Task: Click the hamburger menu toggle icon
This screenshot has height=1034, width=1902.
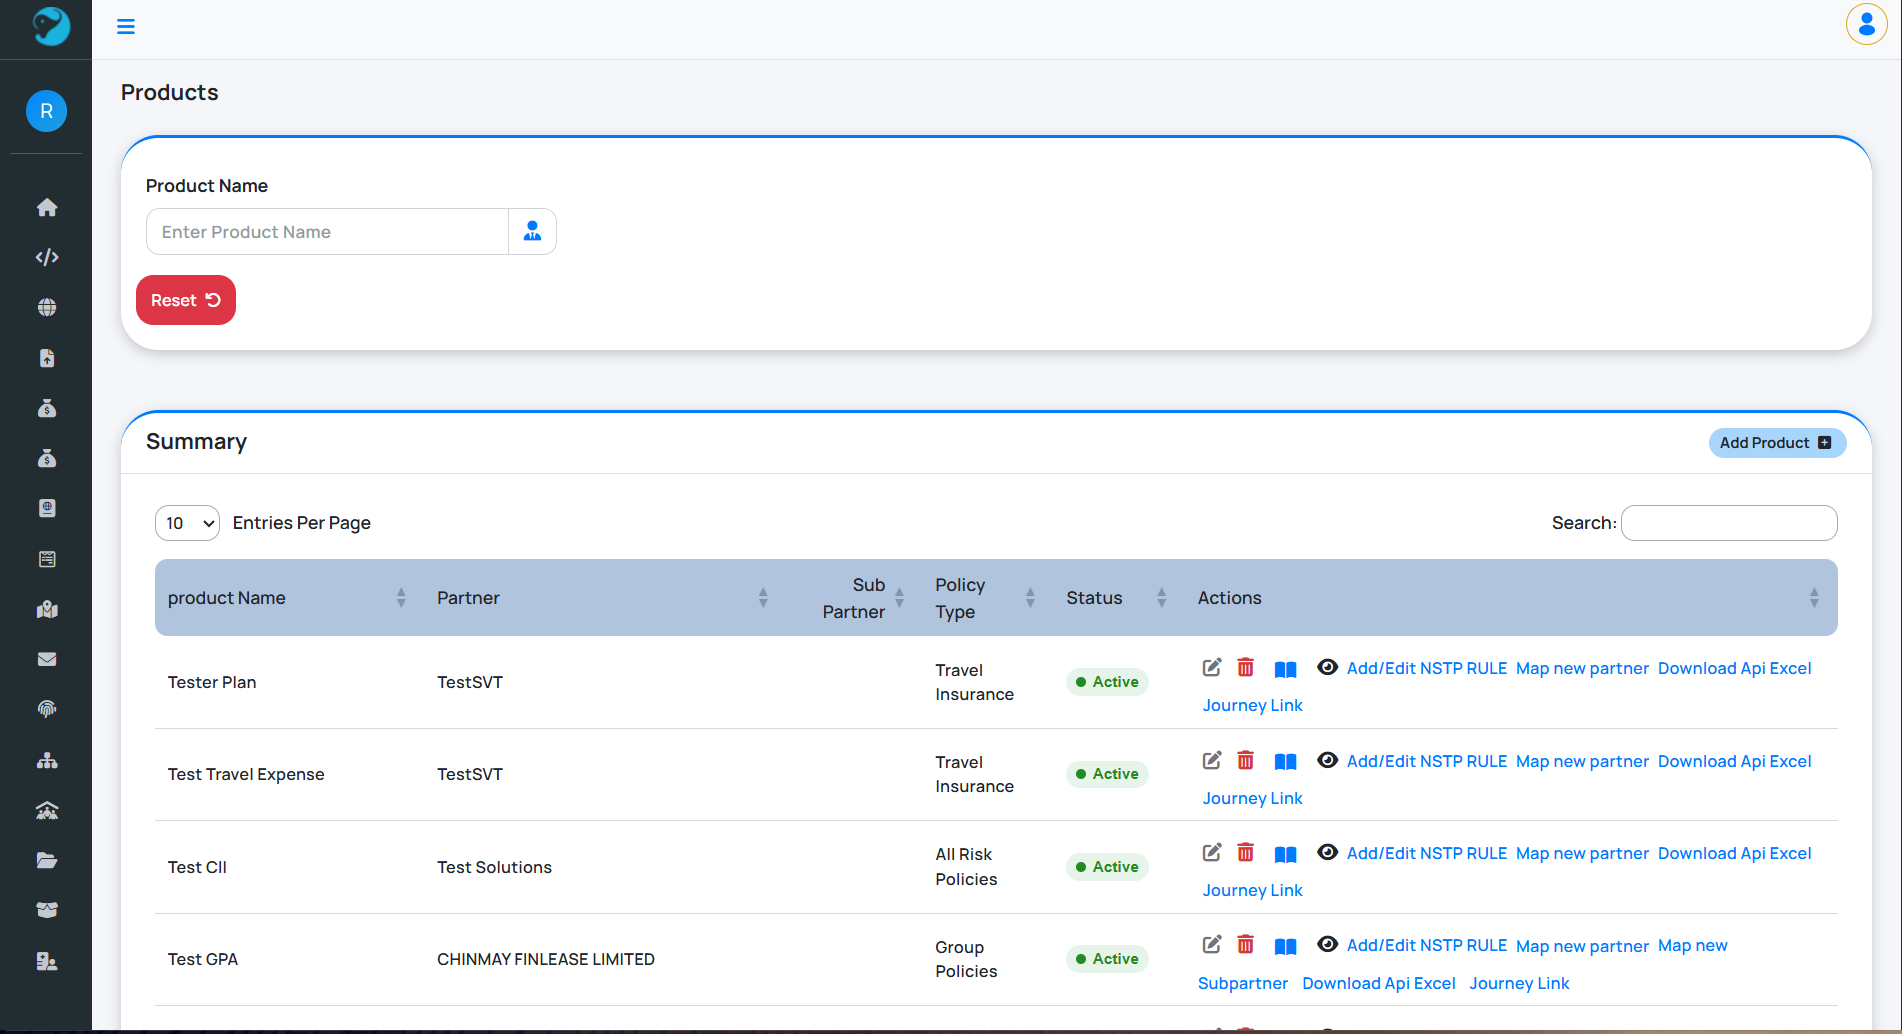Action: 126,27
